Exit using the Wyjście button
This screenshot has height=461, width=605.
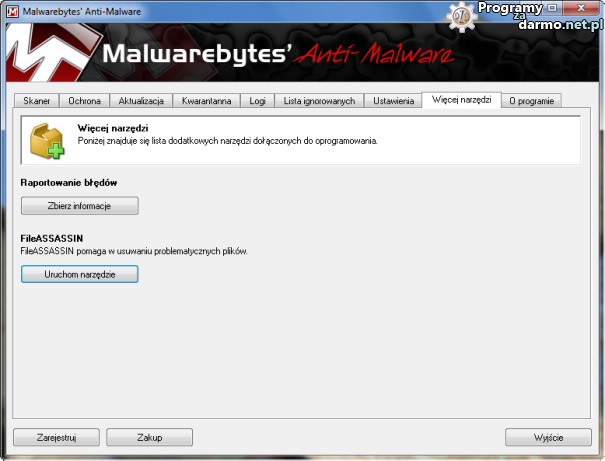(x=548, y=437)
